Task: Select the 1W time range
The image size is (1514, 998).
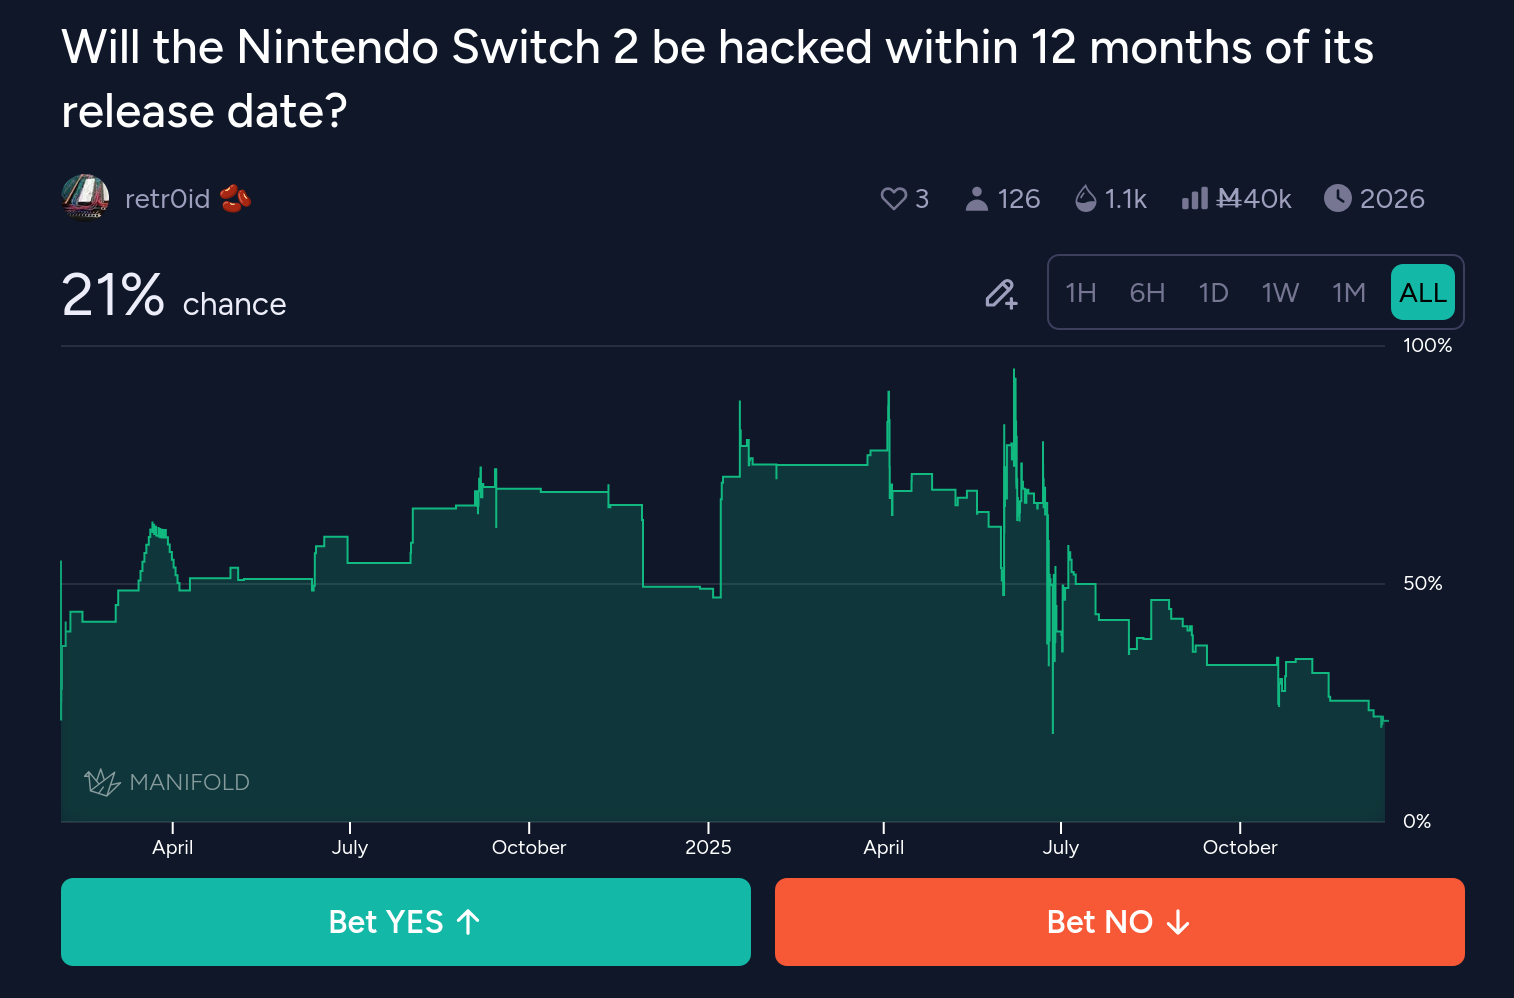Action: [1280, 293]
